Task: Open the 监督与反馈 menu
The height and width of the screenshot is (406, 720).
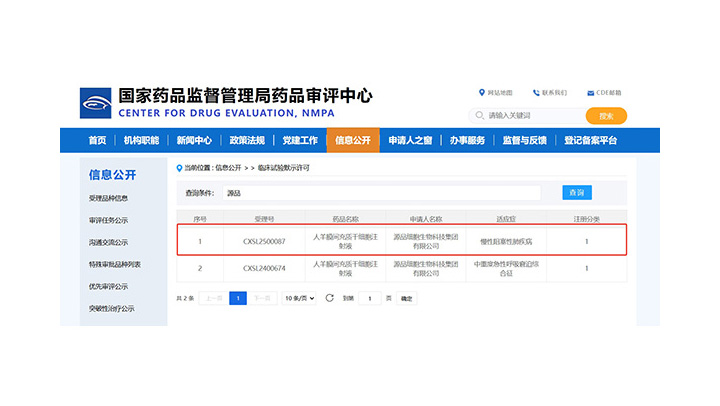Action: coord(524,140)
